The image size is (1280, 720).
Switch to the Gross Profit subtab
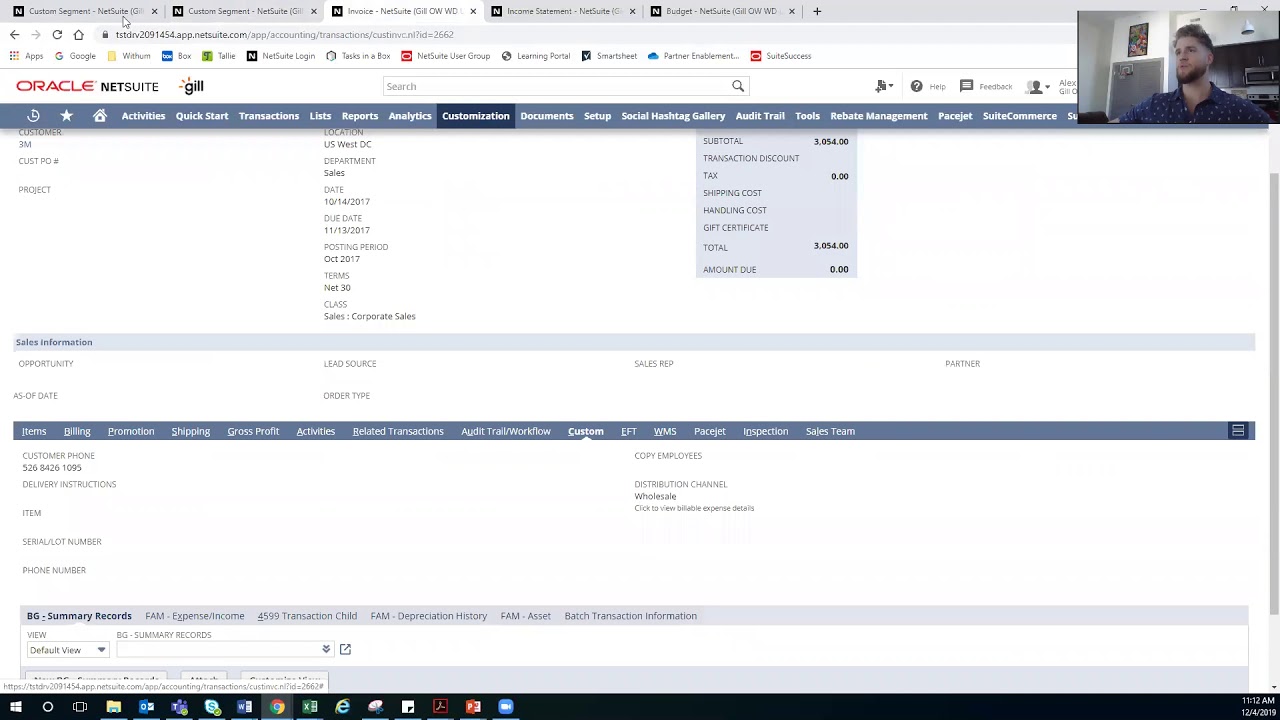pos(253,431)
